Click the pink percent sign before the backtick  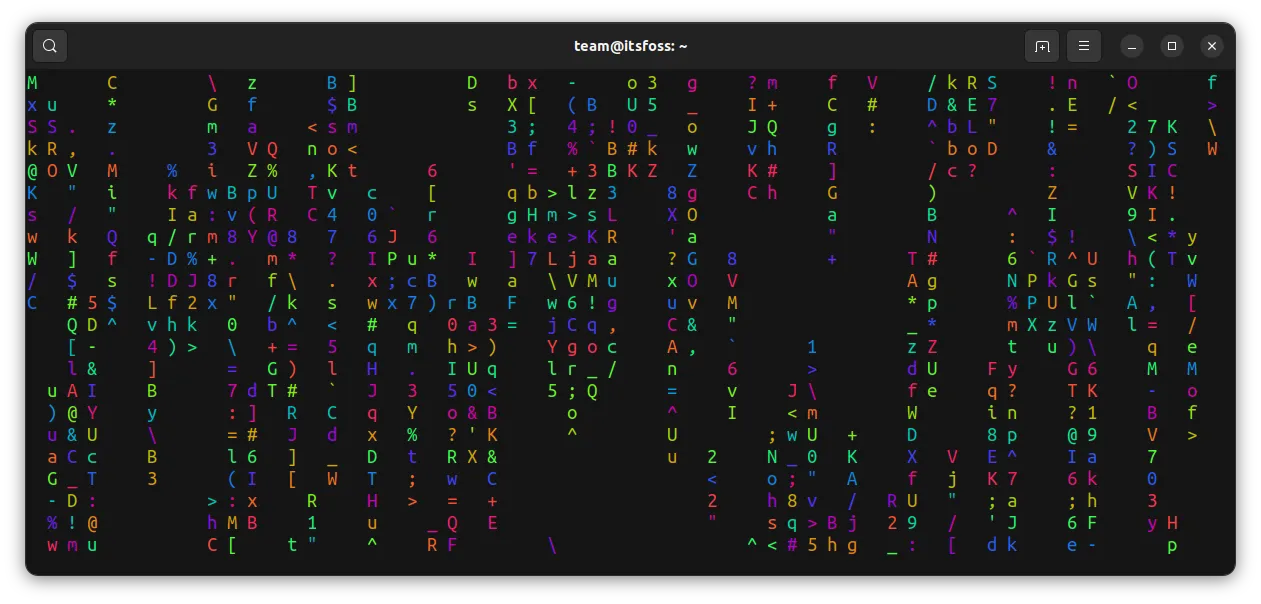[572, 148]
